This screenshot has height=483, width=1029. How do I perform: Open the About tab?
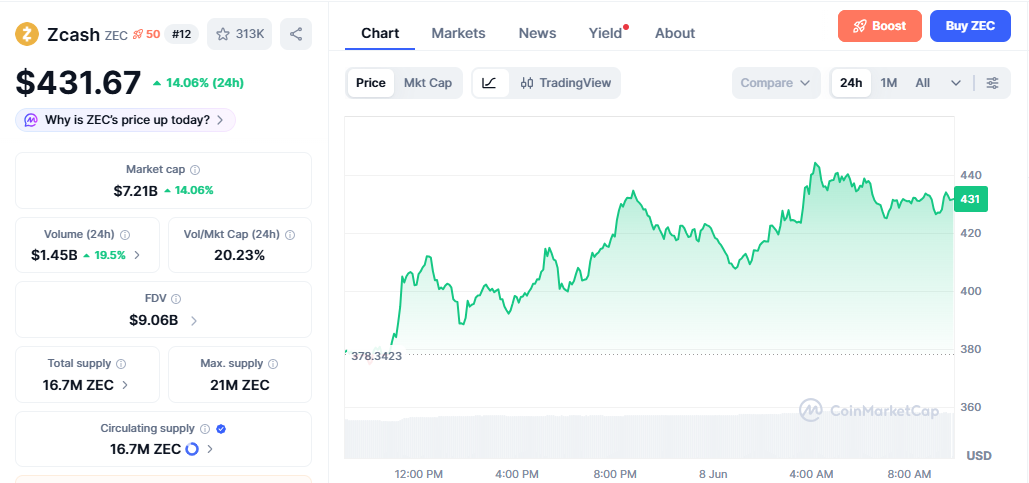pos(675,33)
